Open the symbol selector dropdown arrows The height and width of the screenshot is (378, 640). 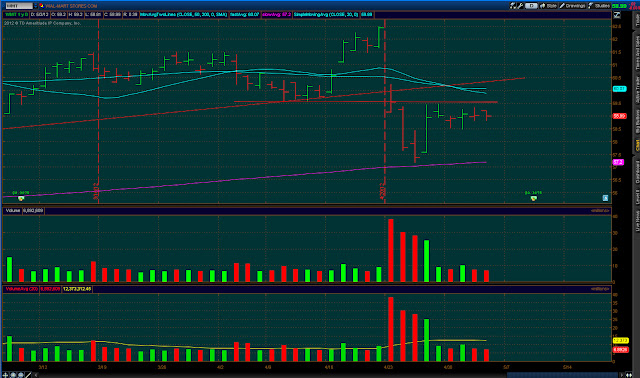[36, 6]
